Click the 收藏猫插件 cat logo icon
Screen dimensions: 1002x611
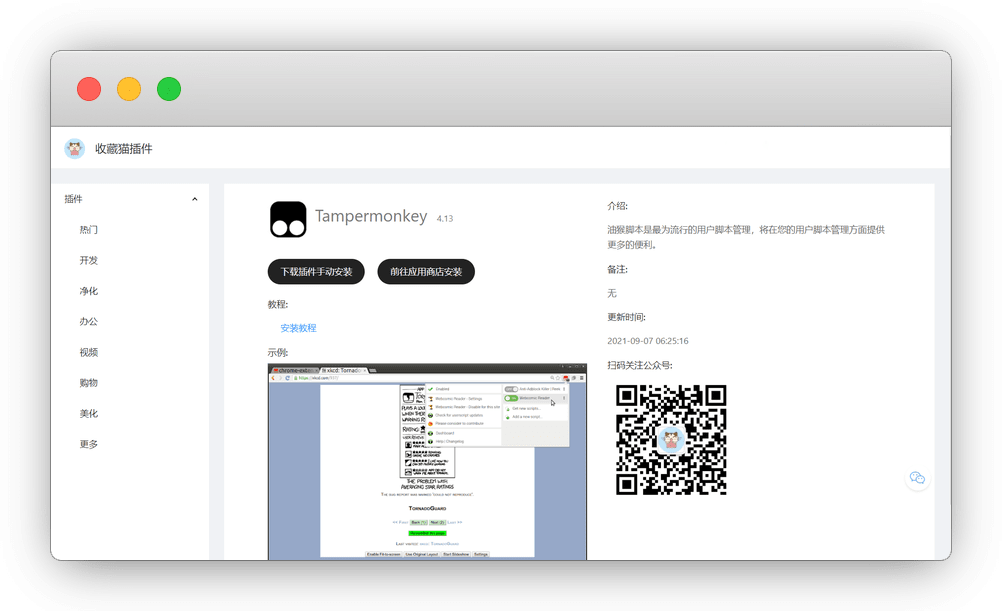[75, 149]
